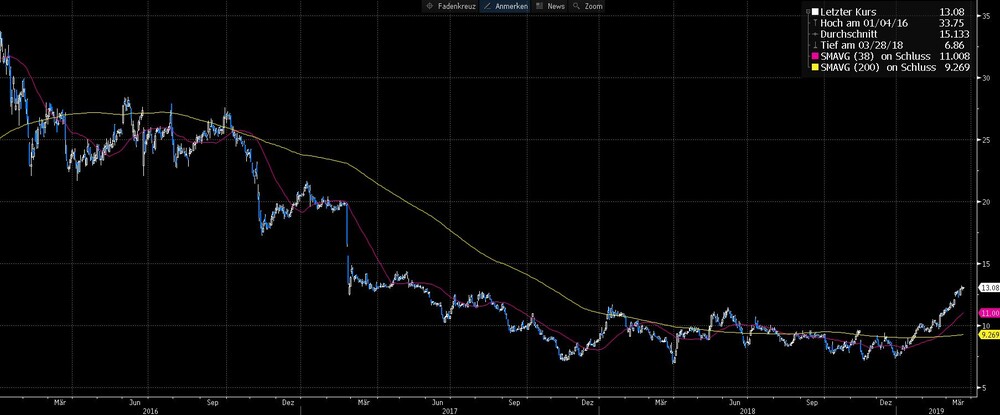The height and width of the screenshot is (415, 1000).
Task: Click the 2017 year label on time axis
Action: click(450, 411)
